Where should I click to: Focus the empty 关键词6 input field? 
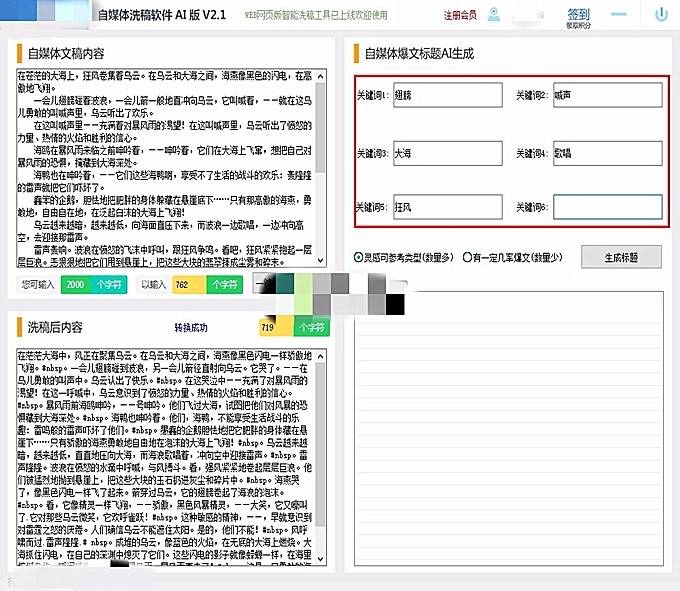pyautogui.click(x=608, y=207)
